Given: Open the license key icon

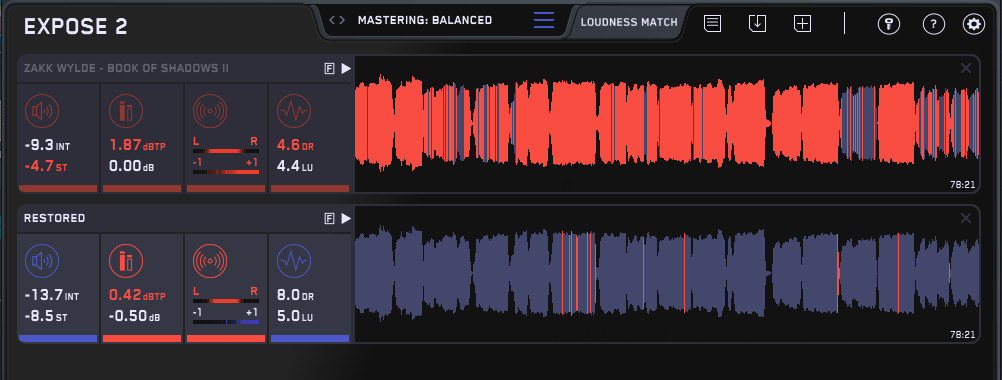Looking at the screenshot, I should coord(888,24).
